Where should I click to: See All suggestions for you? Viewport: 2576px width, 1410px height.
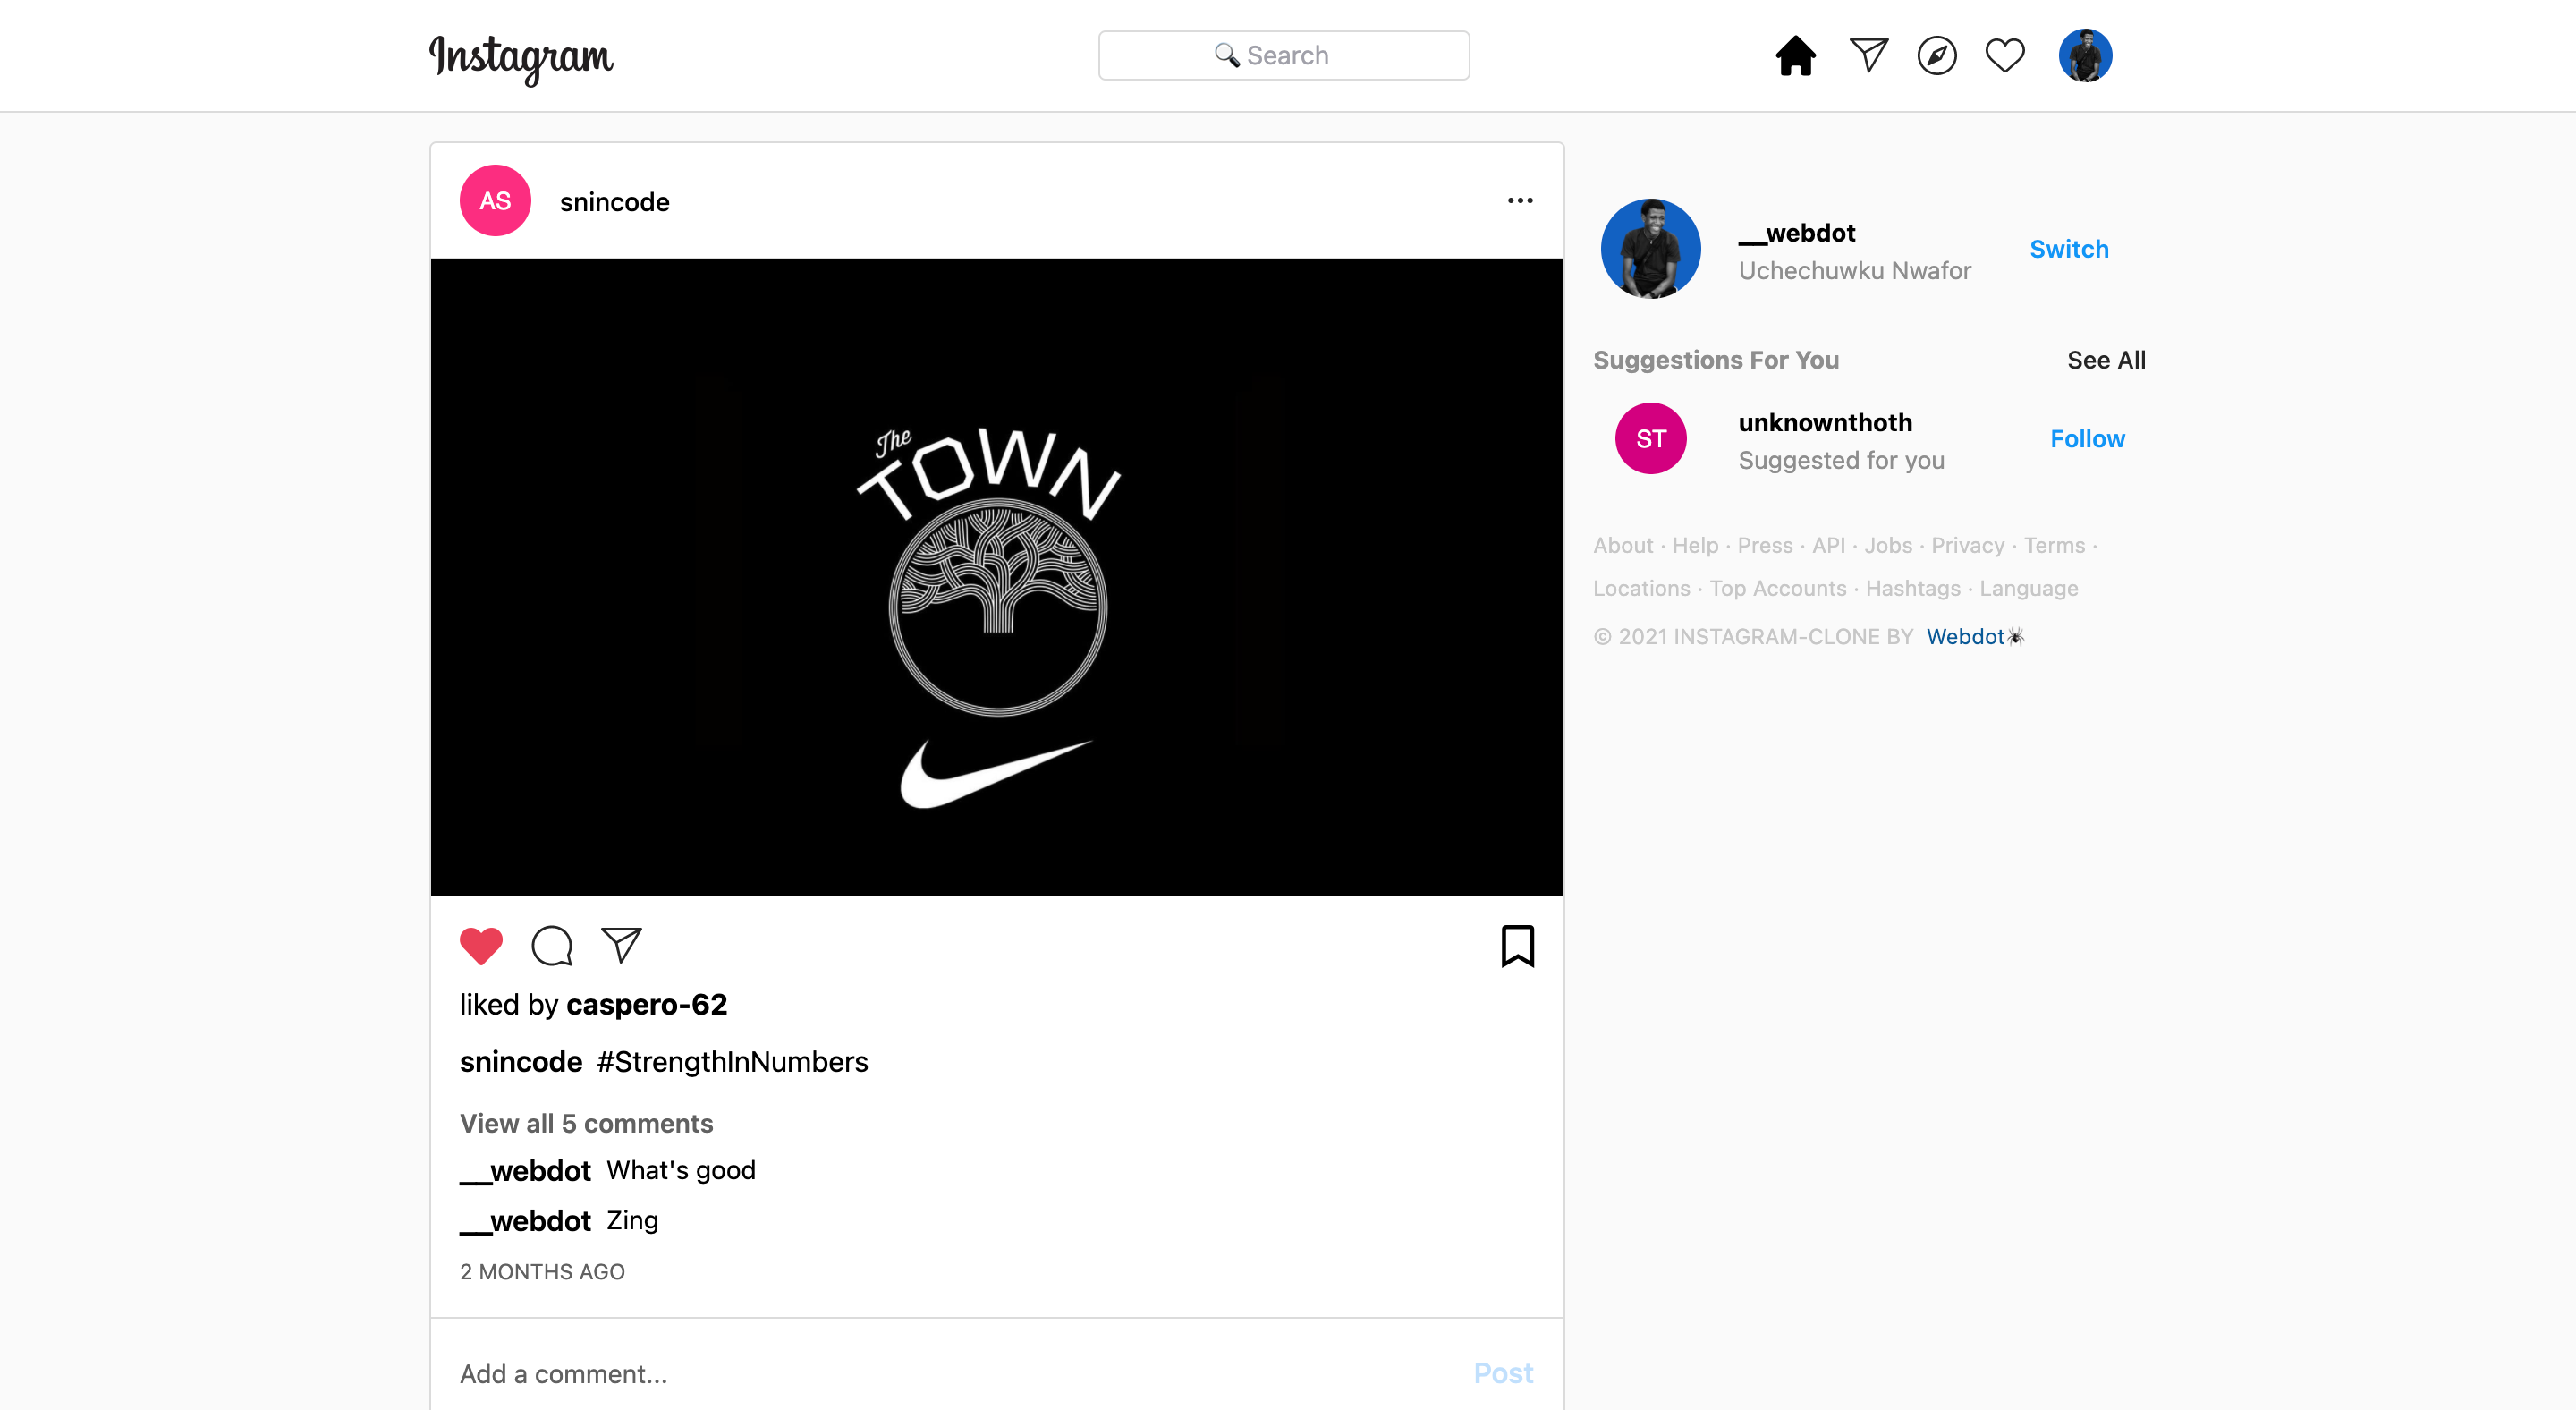click(x=2106, y=360)
